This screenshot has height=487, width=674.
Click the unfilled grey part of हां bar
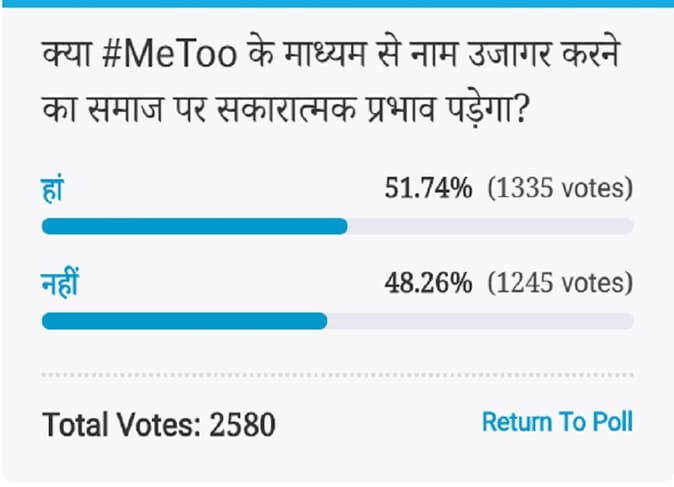point(490,226)
